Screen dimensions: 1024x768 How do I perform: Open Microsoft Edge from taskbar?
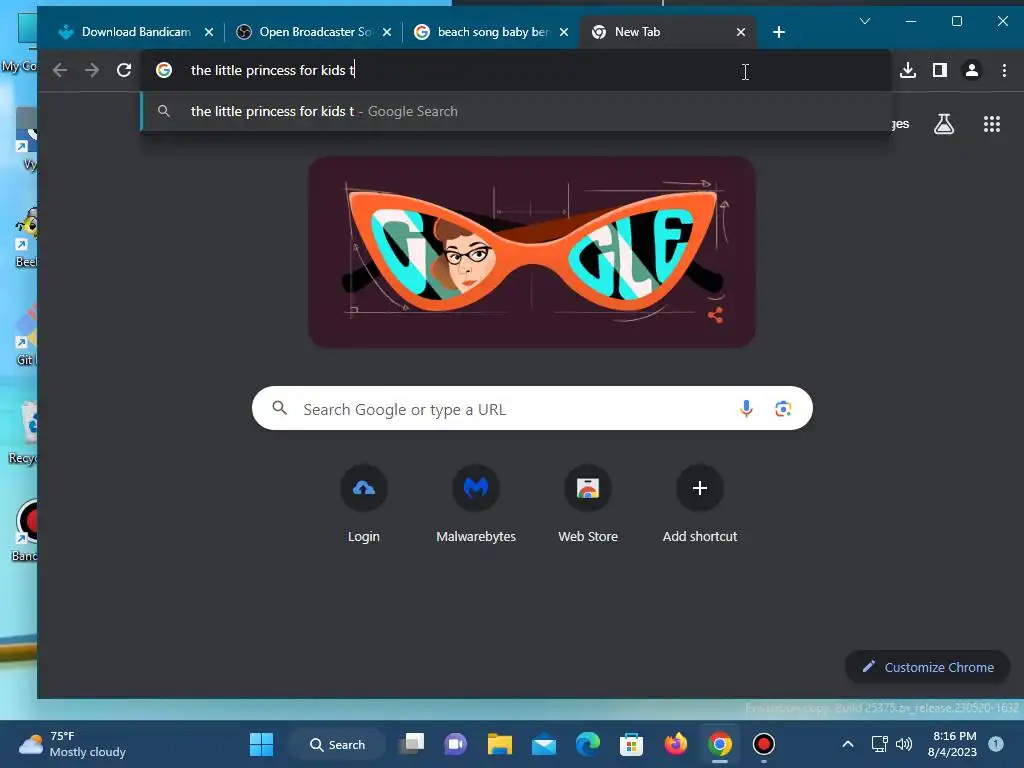[x=588, y=744]
